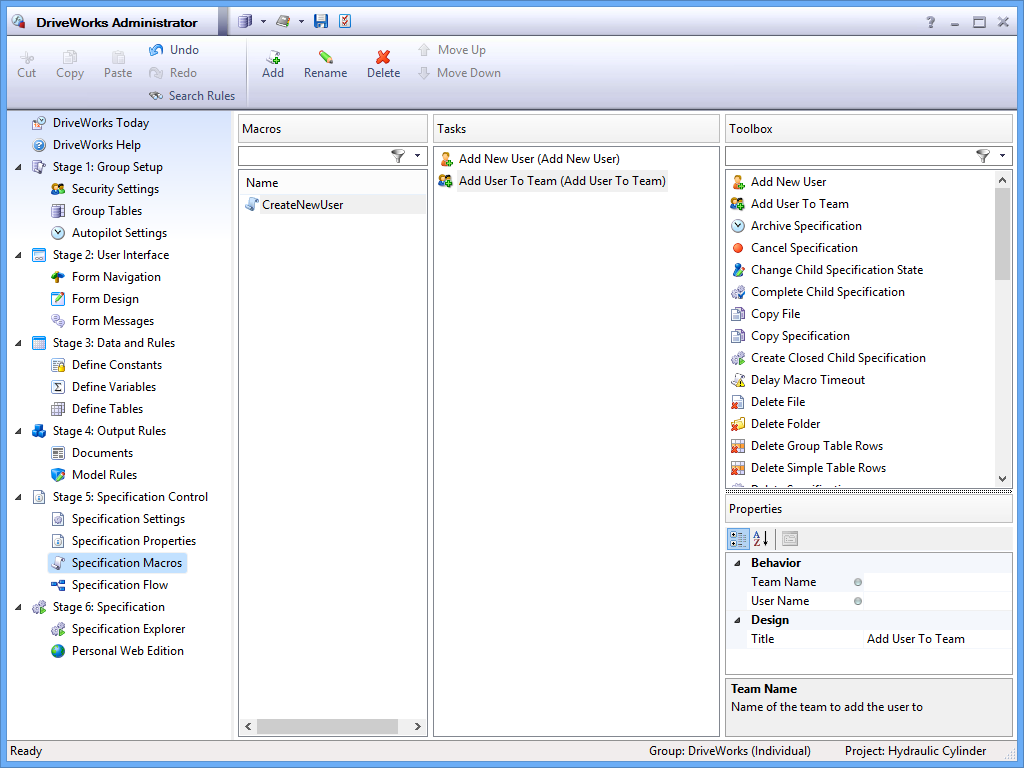The image size is (1024, 768).
Task: Select the Add User To Team task
Action: (x=552, y=181)
